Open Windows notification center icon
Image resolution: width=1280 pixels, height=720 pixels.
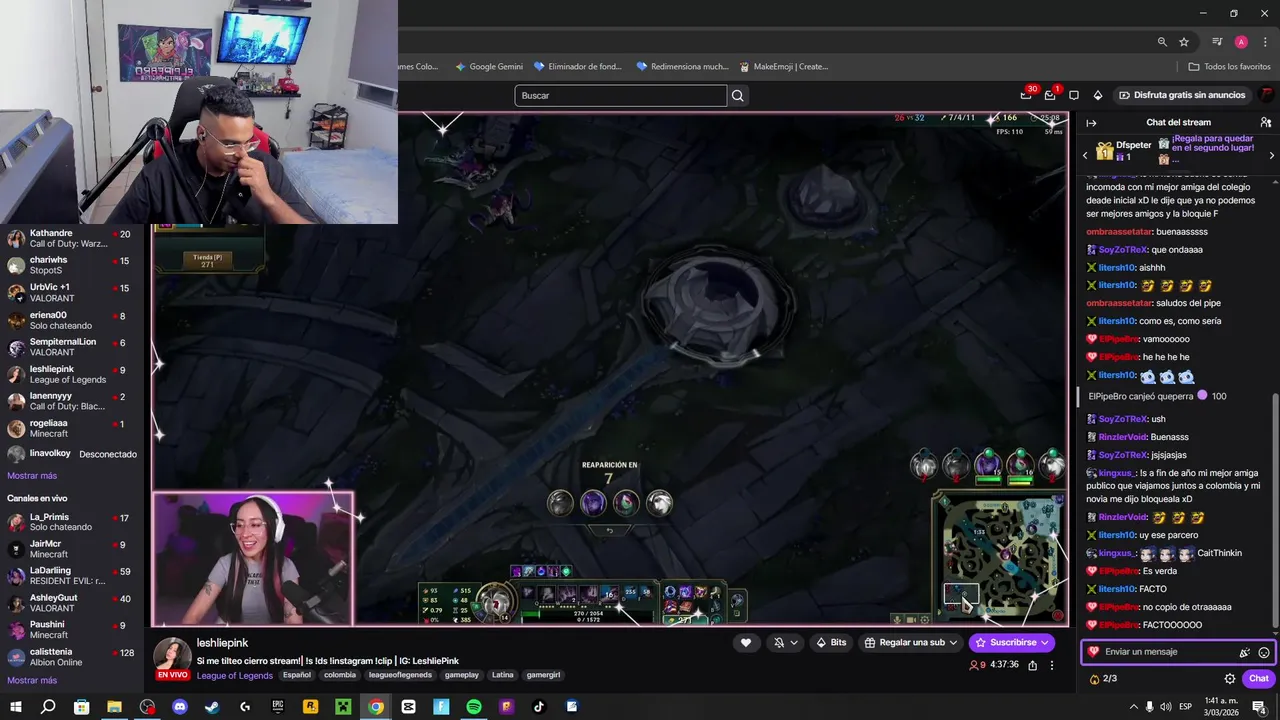[1260, 706]
